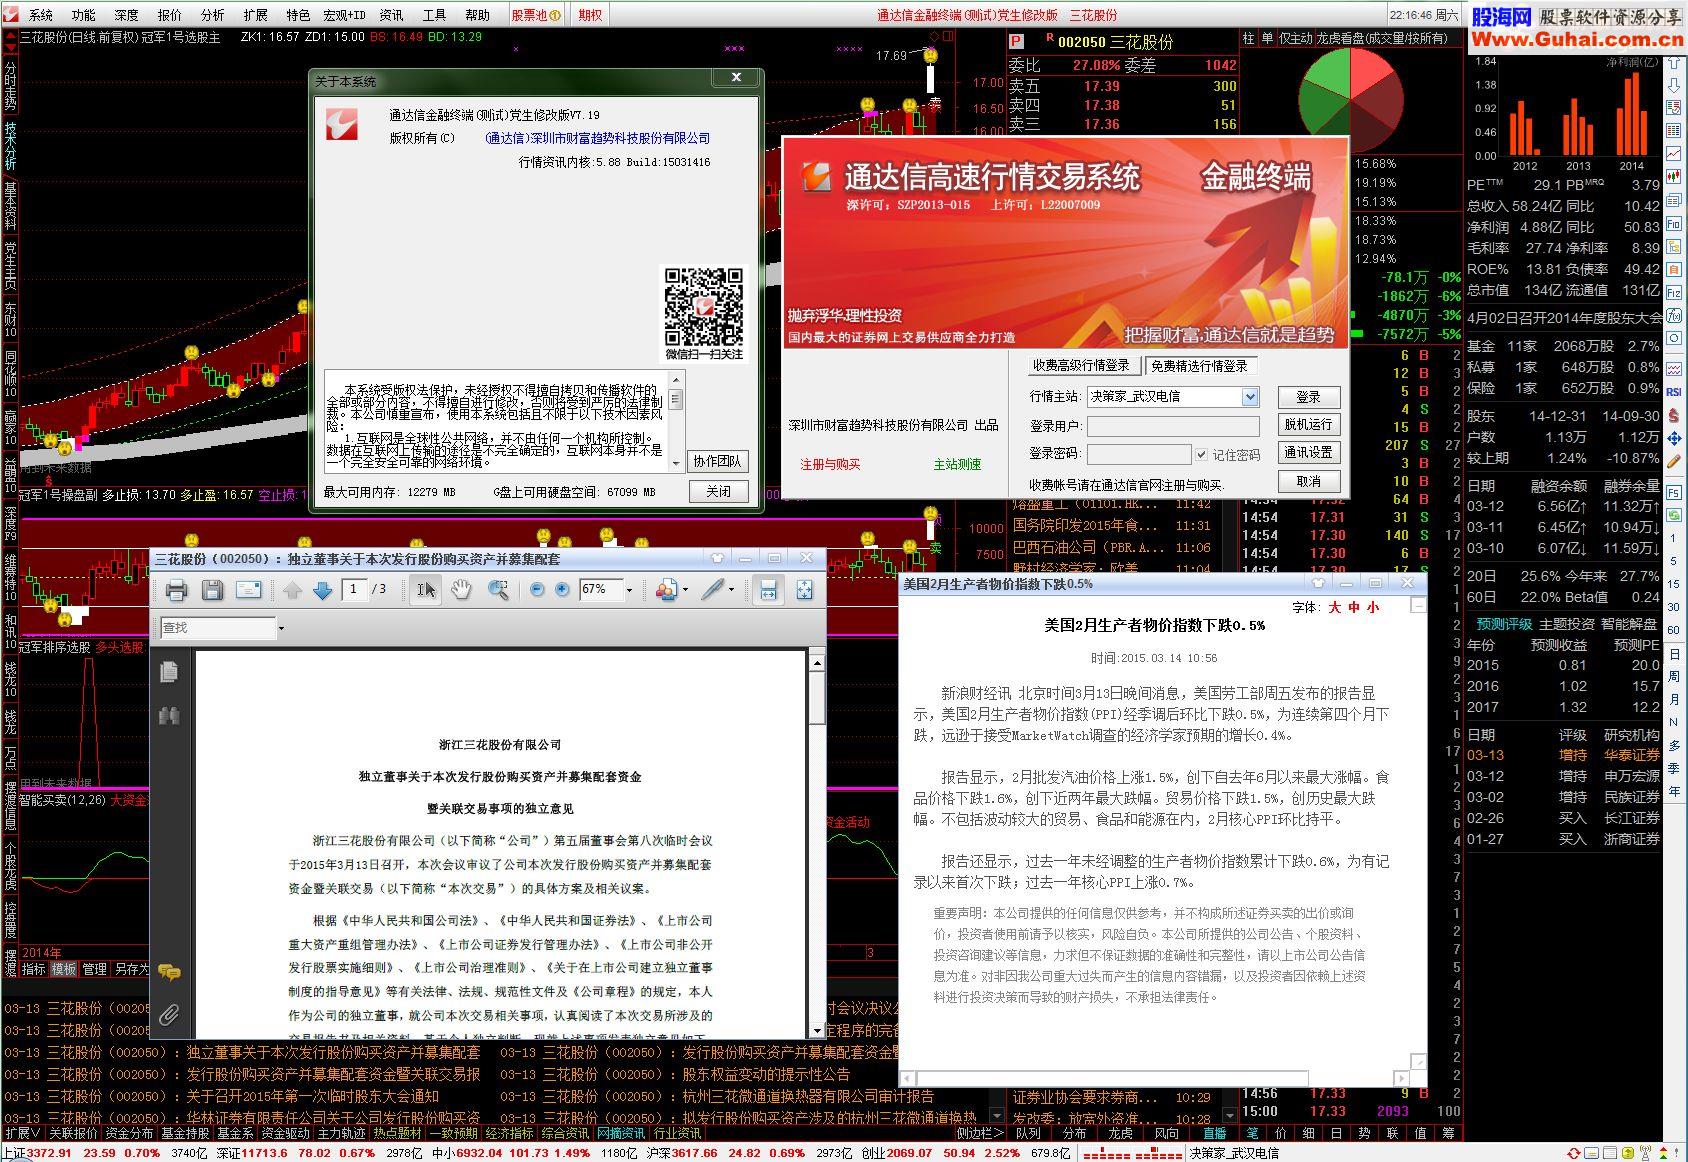The image size is (1688, 1162).
Task: Select the 资金分布 bottom tab
Action: point(129,1133)
